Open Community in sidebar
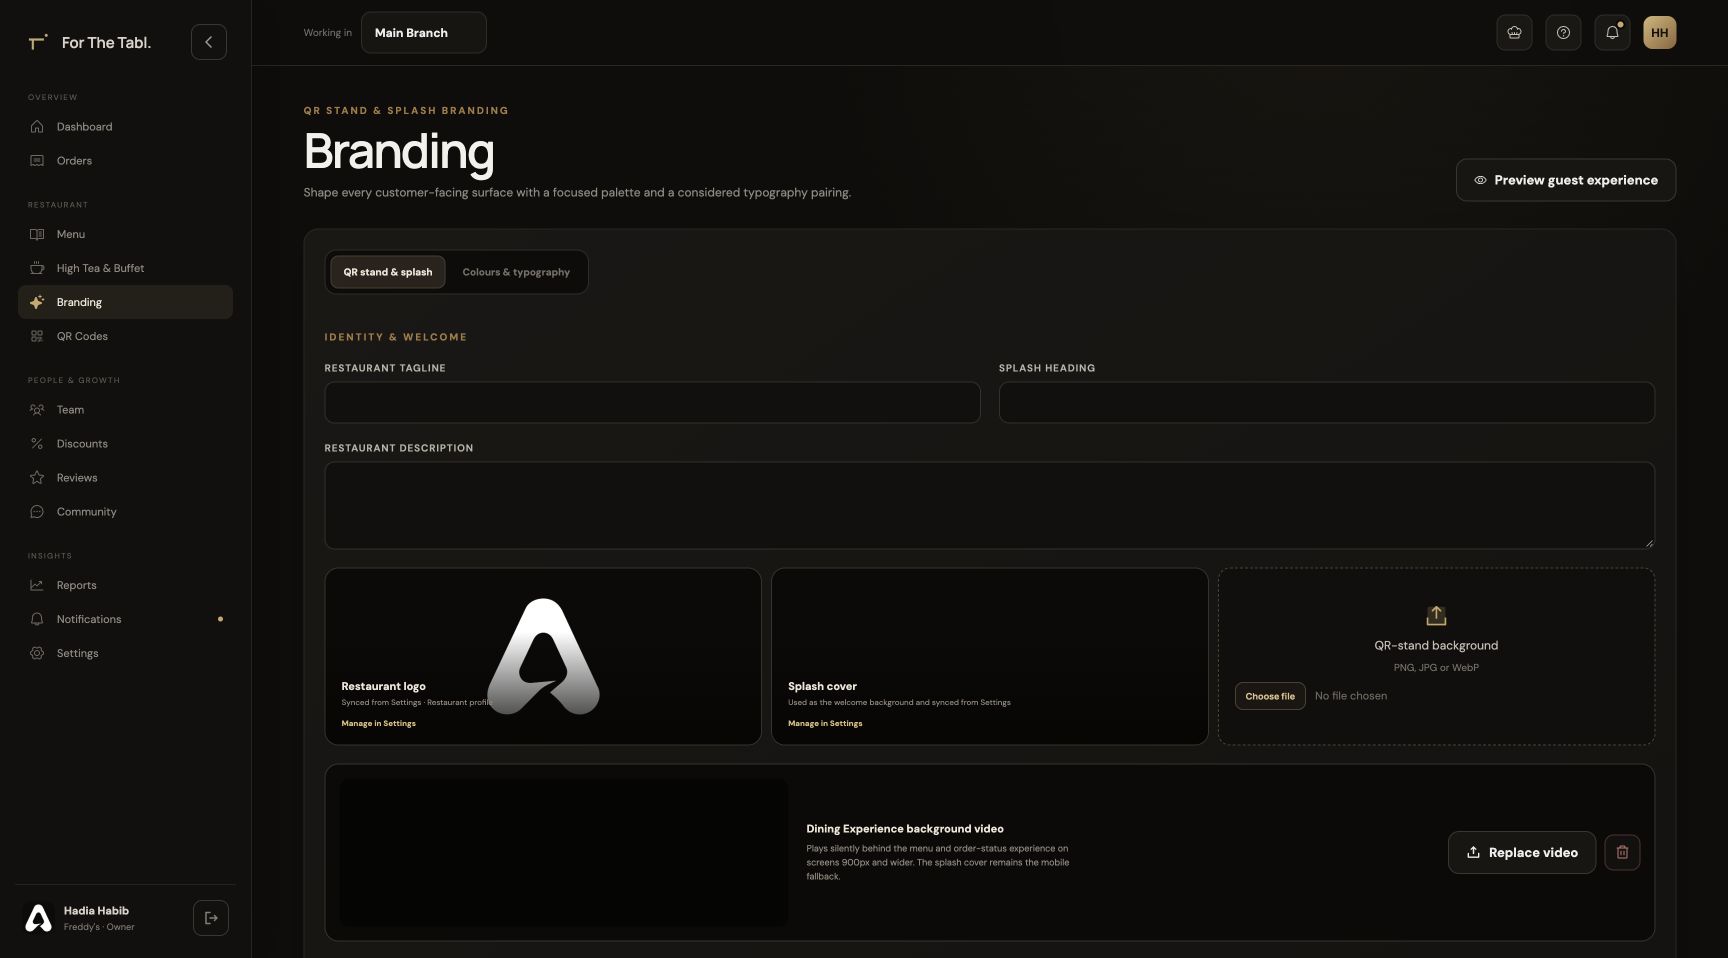 (x=125, y=512)
